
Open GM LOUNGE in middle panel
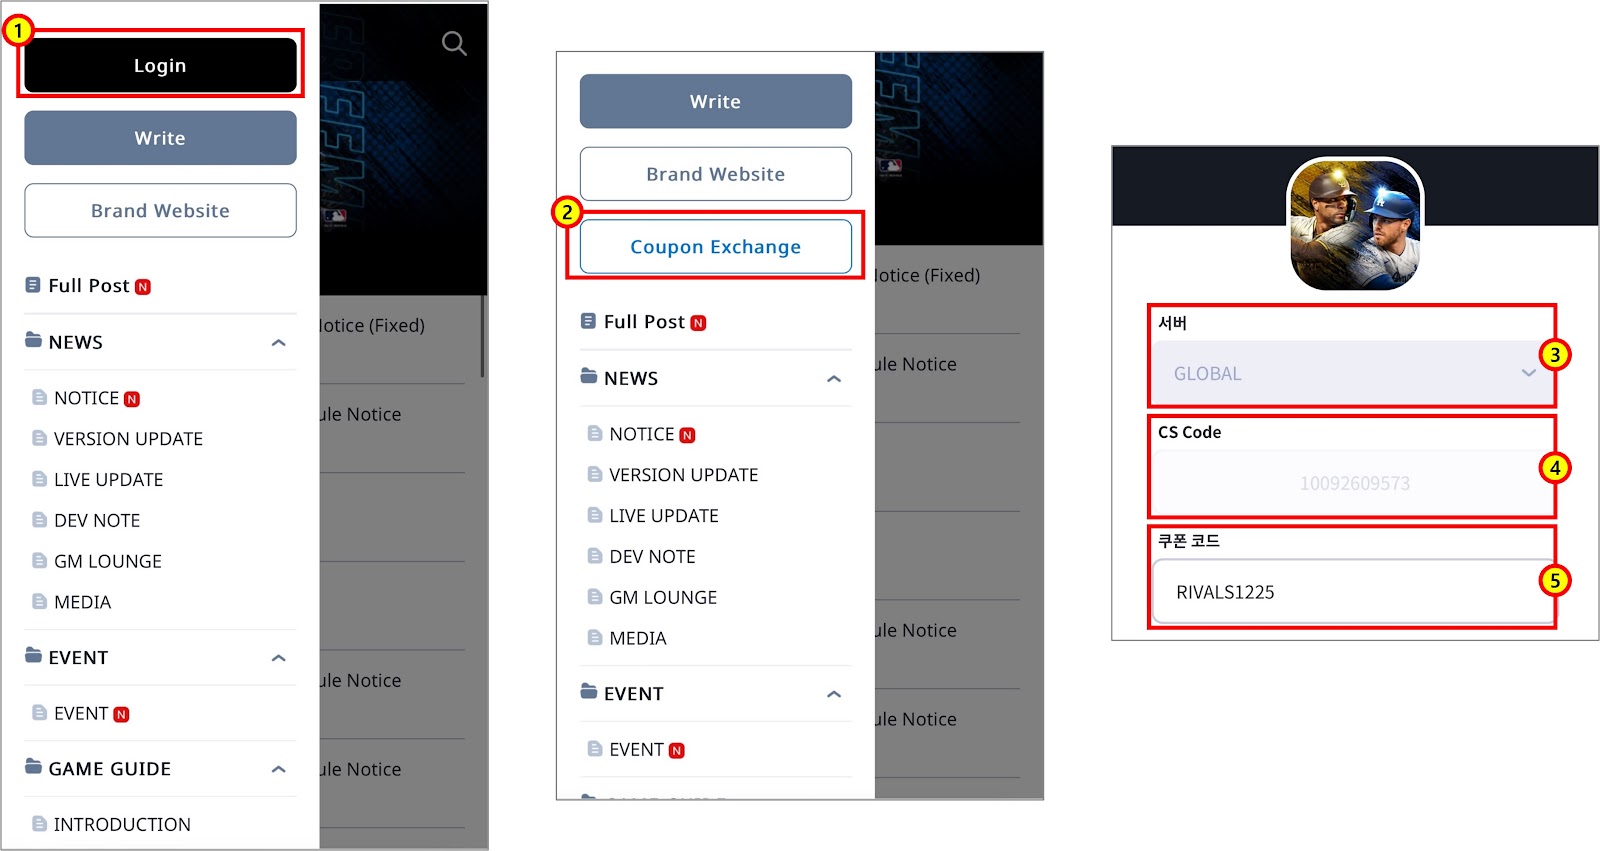click(663, 598)
